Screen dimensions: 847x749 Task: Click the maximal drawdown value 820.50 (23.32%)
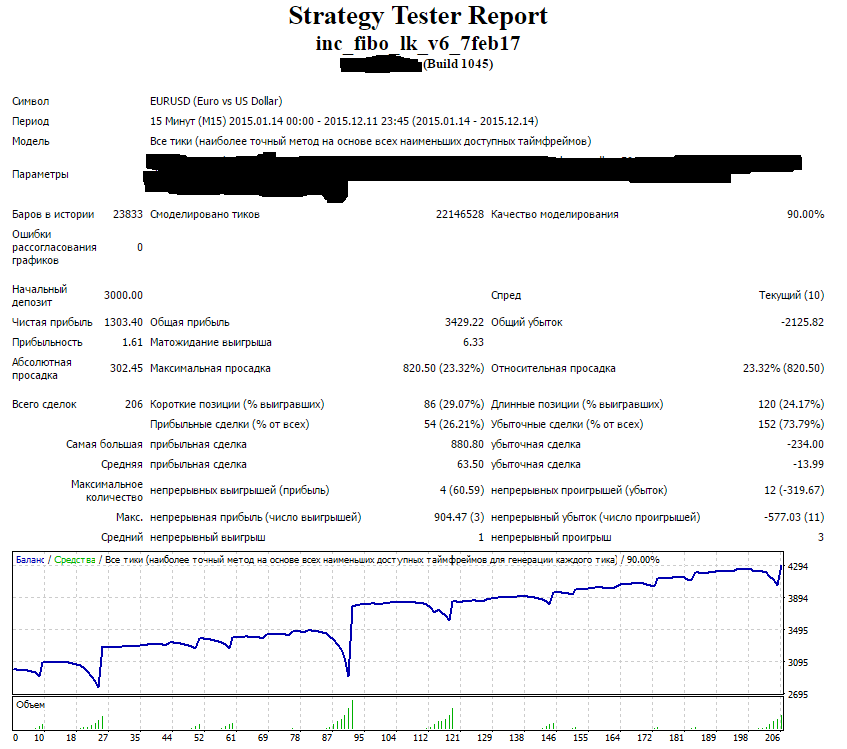[443, 368]
